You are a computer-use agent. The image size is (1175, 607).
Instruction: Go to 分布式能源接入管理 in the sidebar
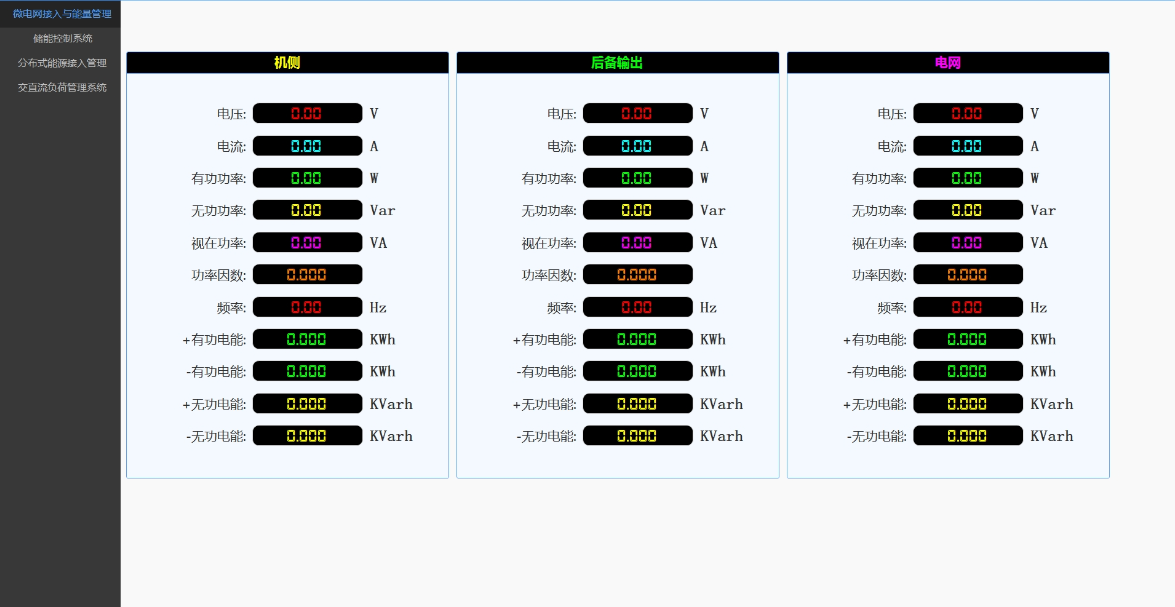(62, 63)
